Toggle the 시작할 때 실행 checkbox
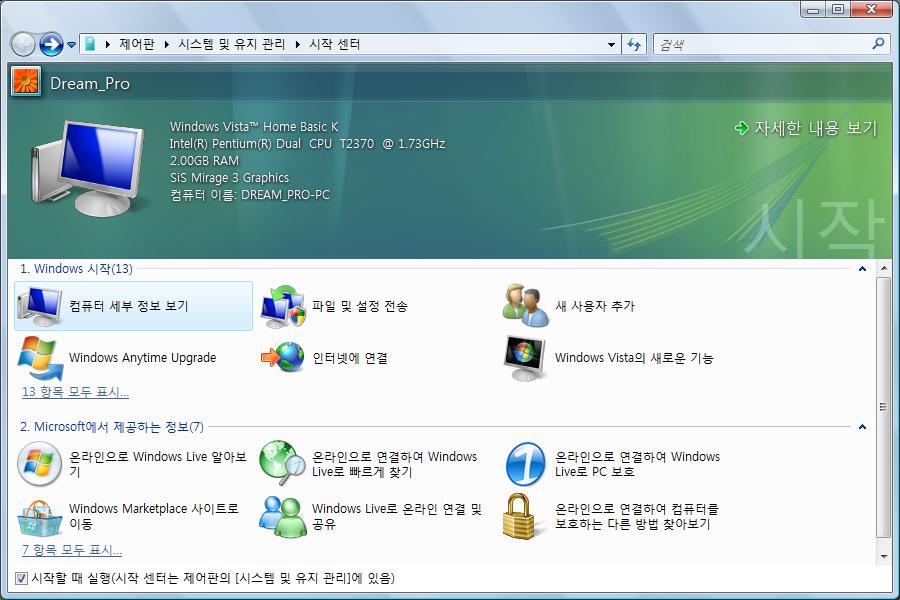 [x=21, y=578]
